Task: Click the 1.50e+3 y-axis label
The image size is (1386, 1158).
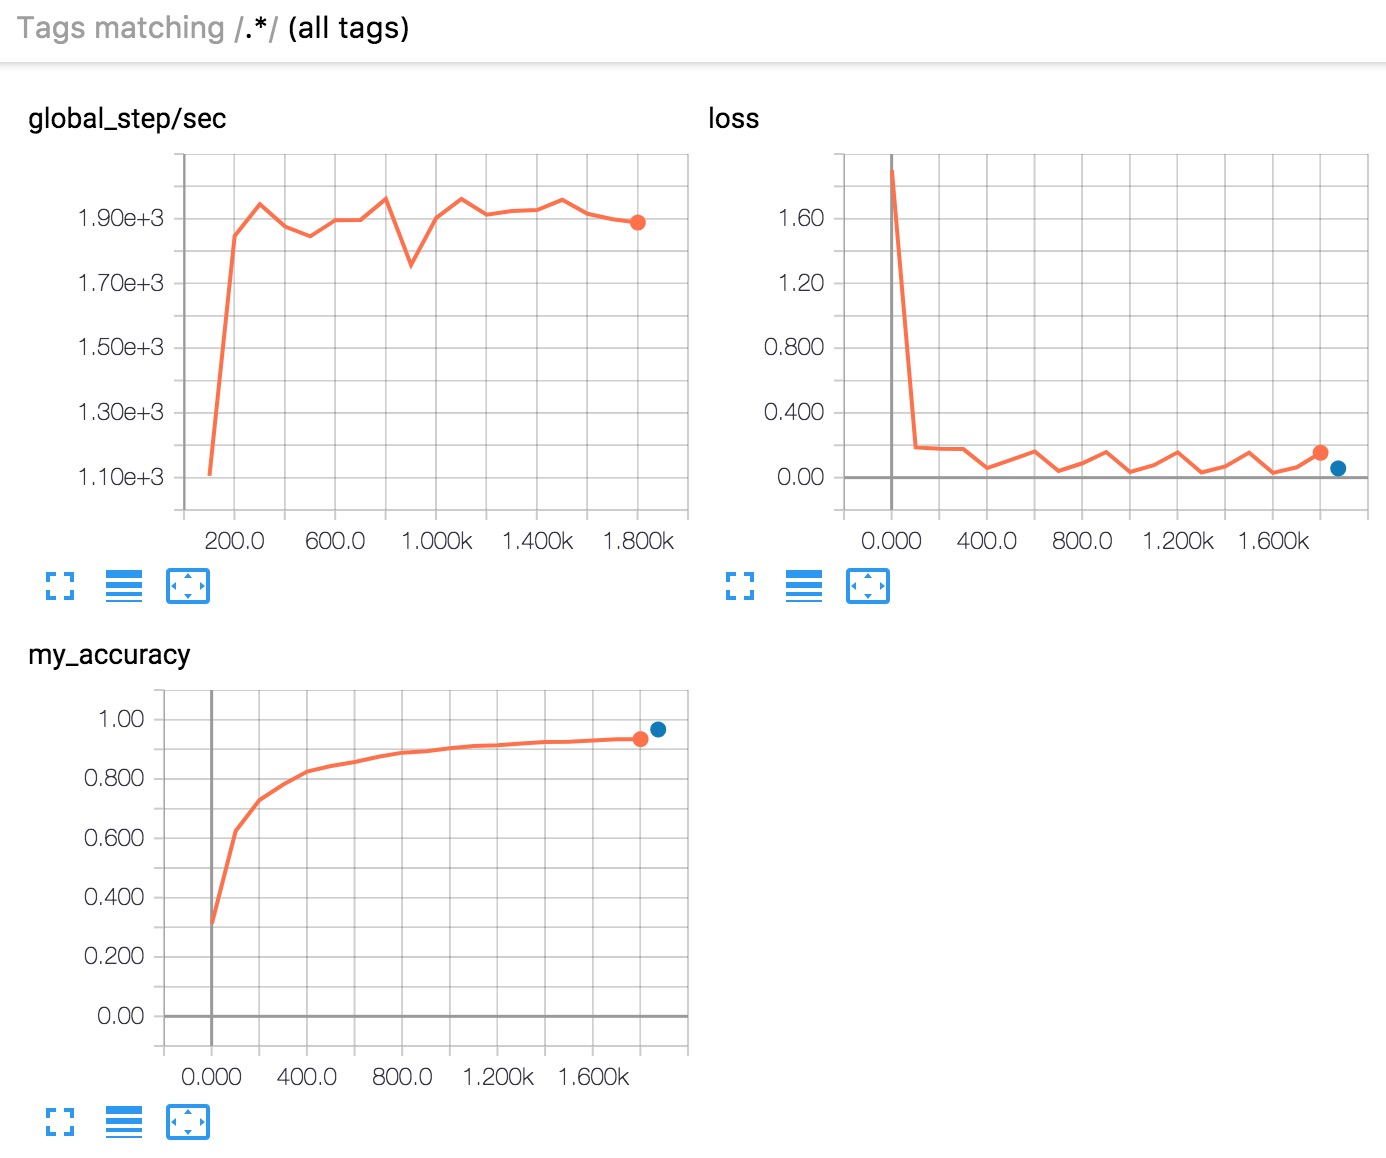Action: click(x=121, y=347)
